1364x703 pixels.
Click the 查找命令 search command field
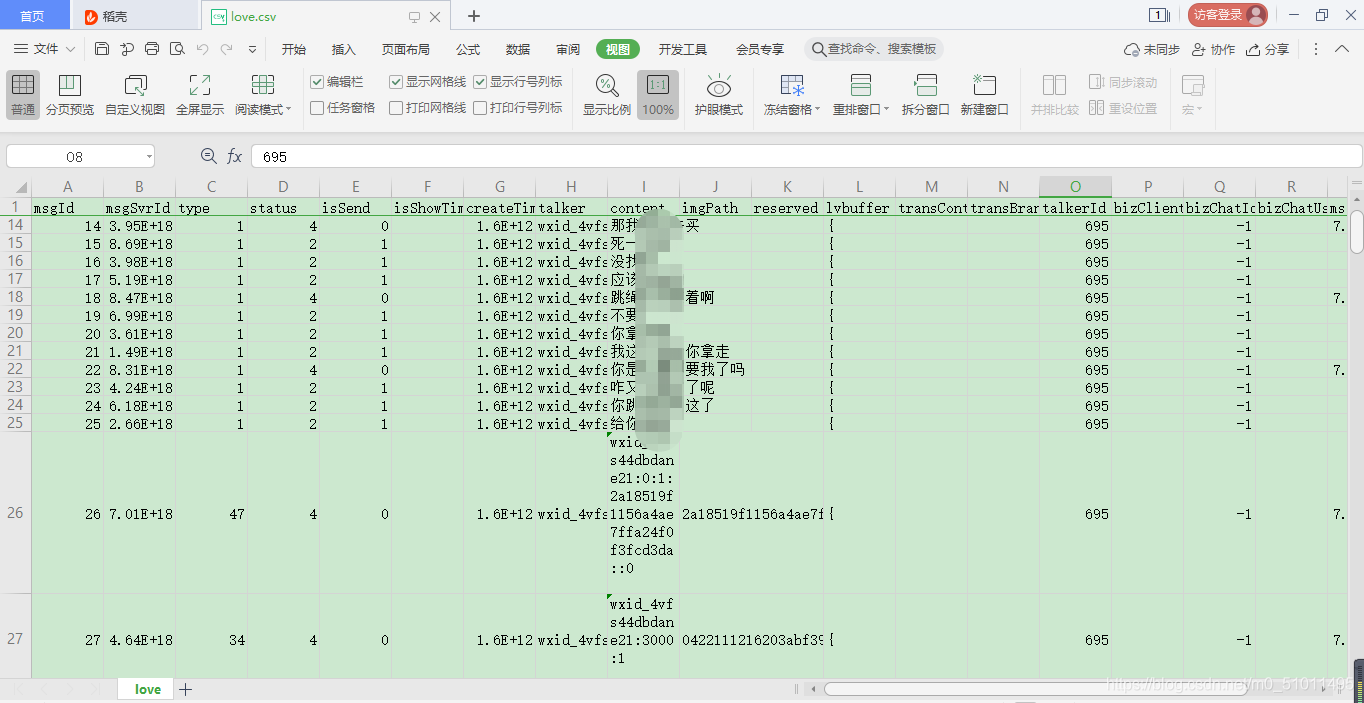click(x=874, y=49)
